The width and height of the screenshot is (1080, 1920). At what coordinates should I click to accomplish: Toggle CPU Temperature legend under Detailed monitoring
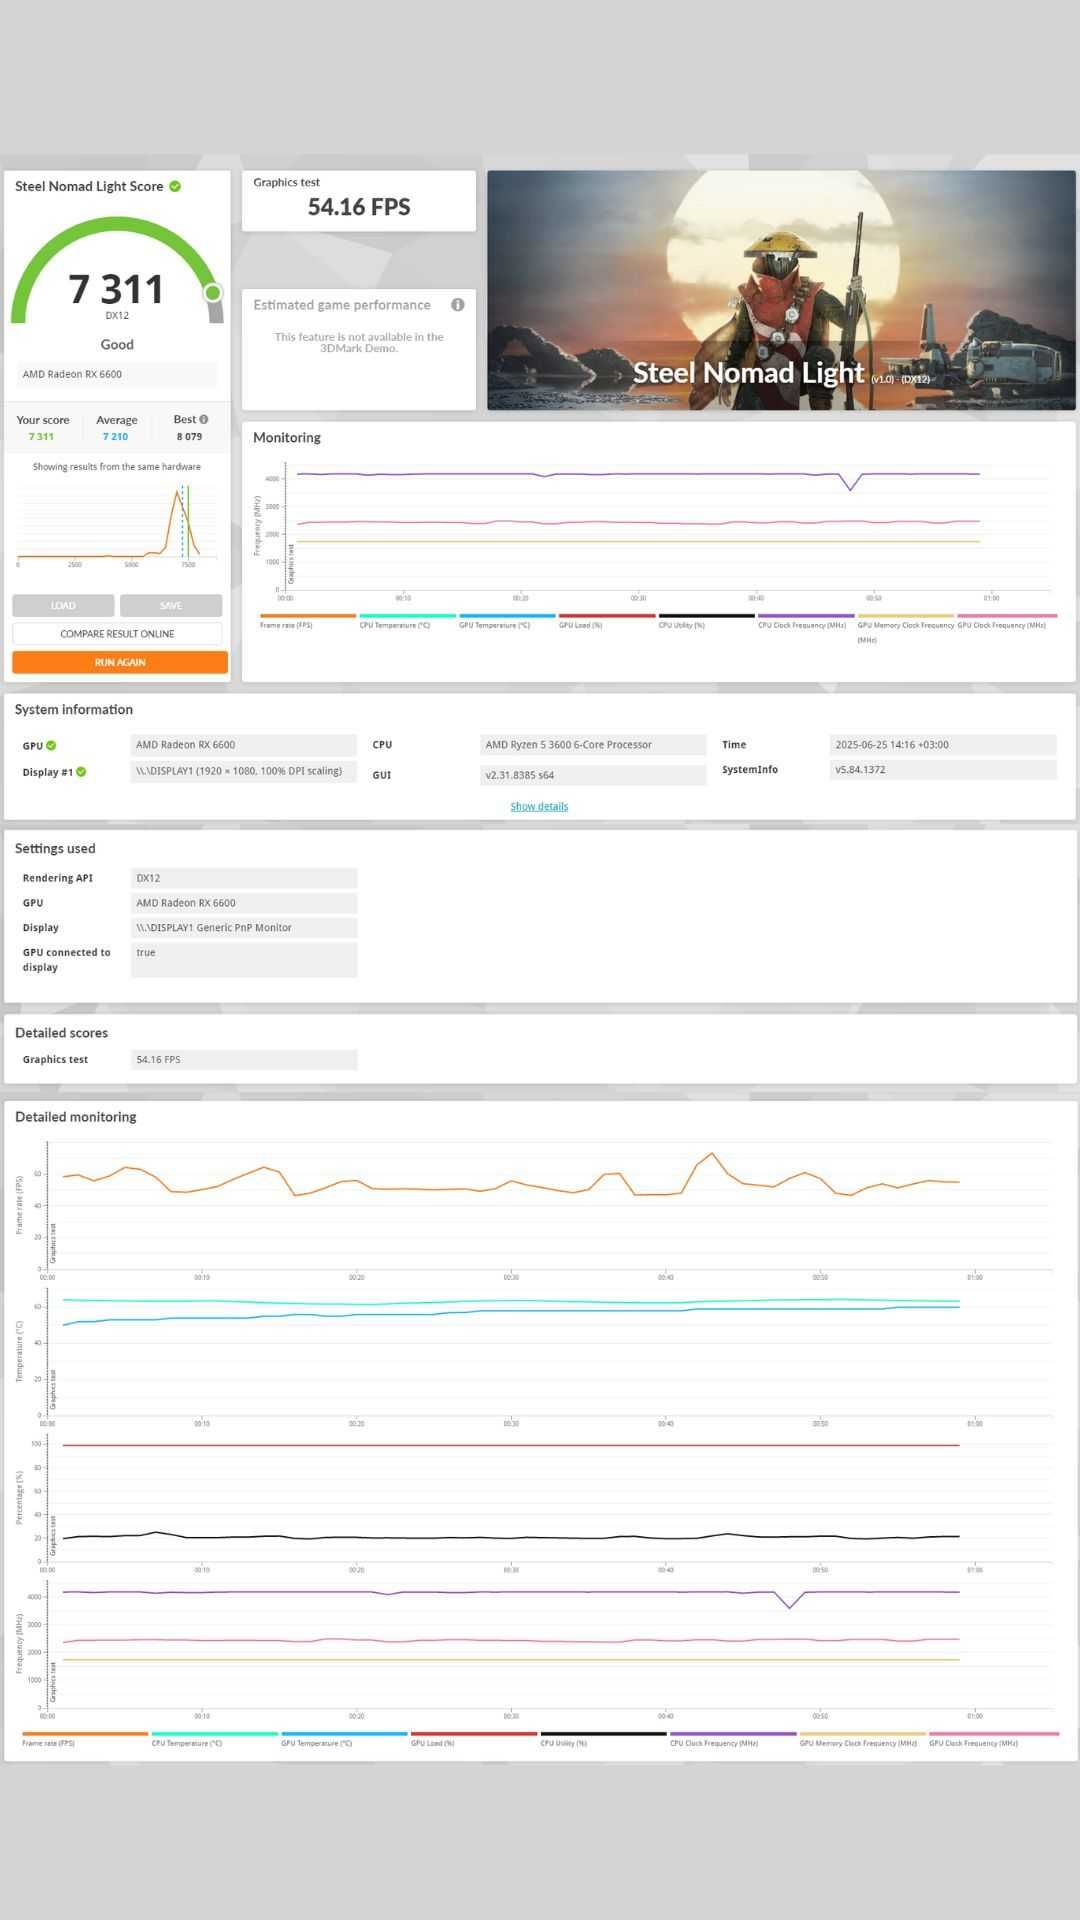(214, 1739)
